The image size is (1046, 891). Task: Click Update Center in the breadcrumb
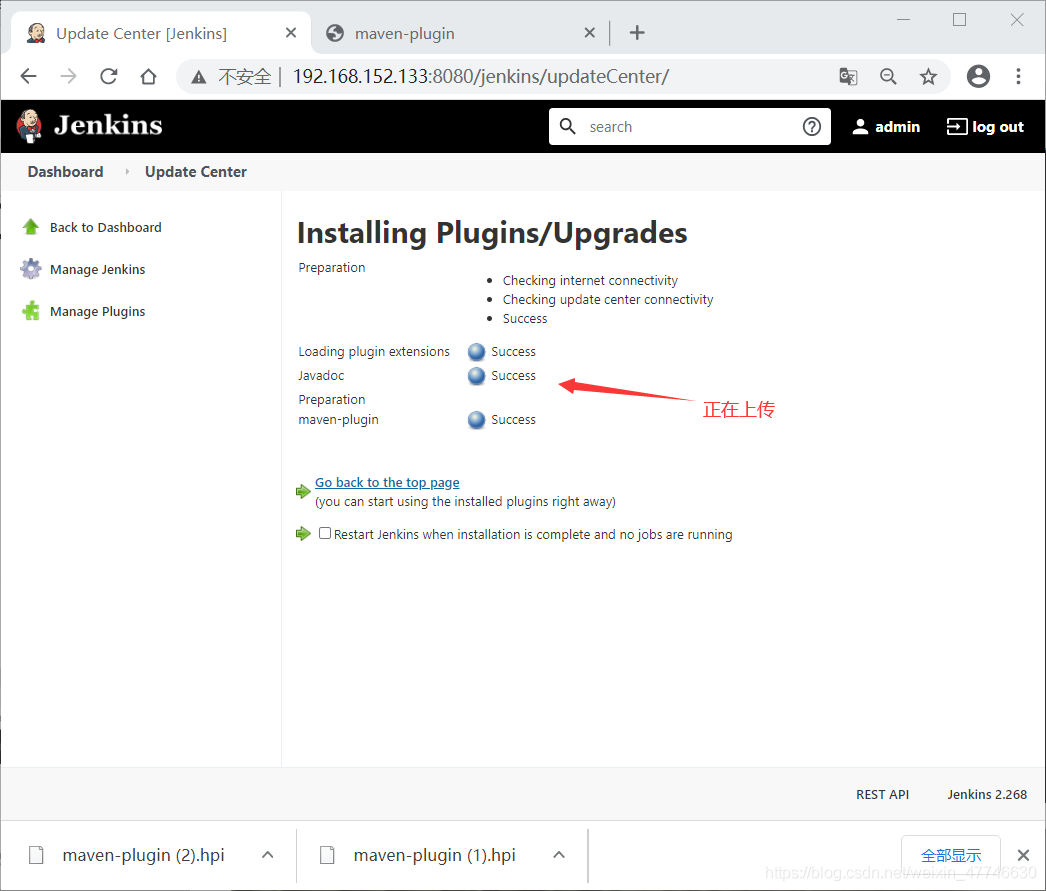pyautogui.click(x=195, y=171)
